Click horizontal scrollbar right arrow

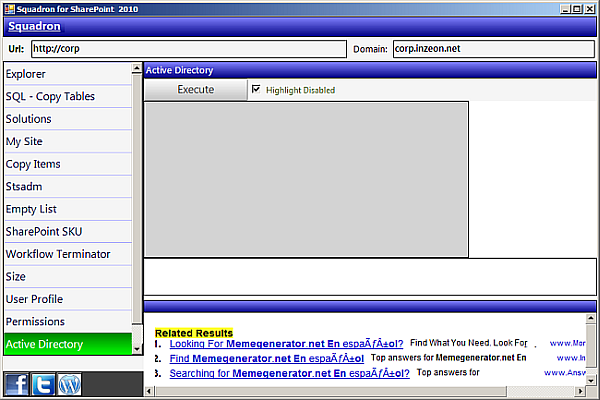580,391
